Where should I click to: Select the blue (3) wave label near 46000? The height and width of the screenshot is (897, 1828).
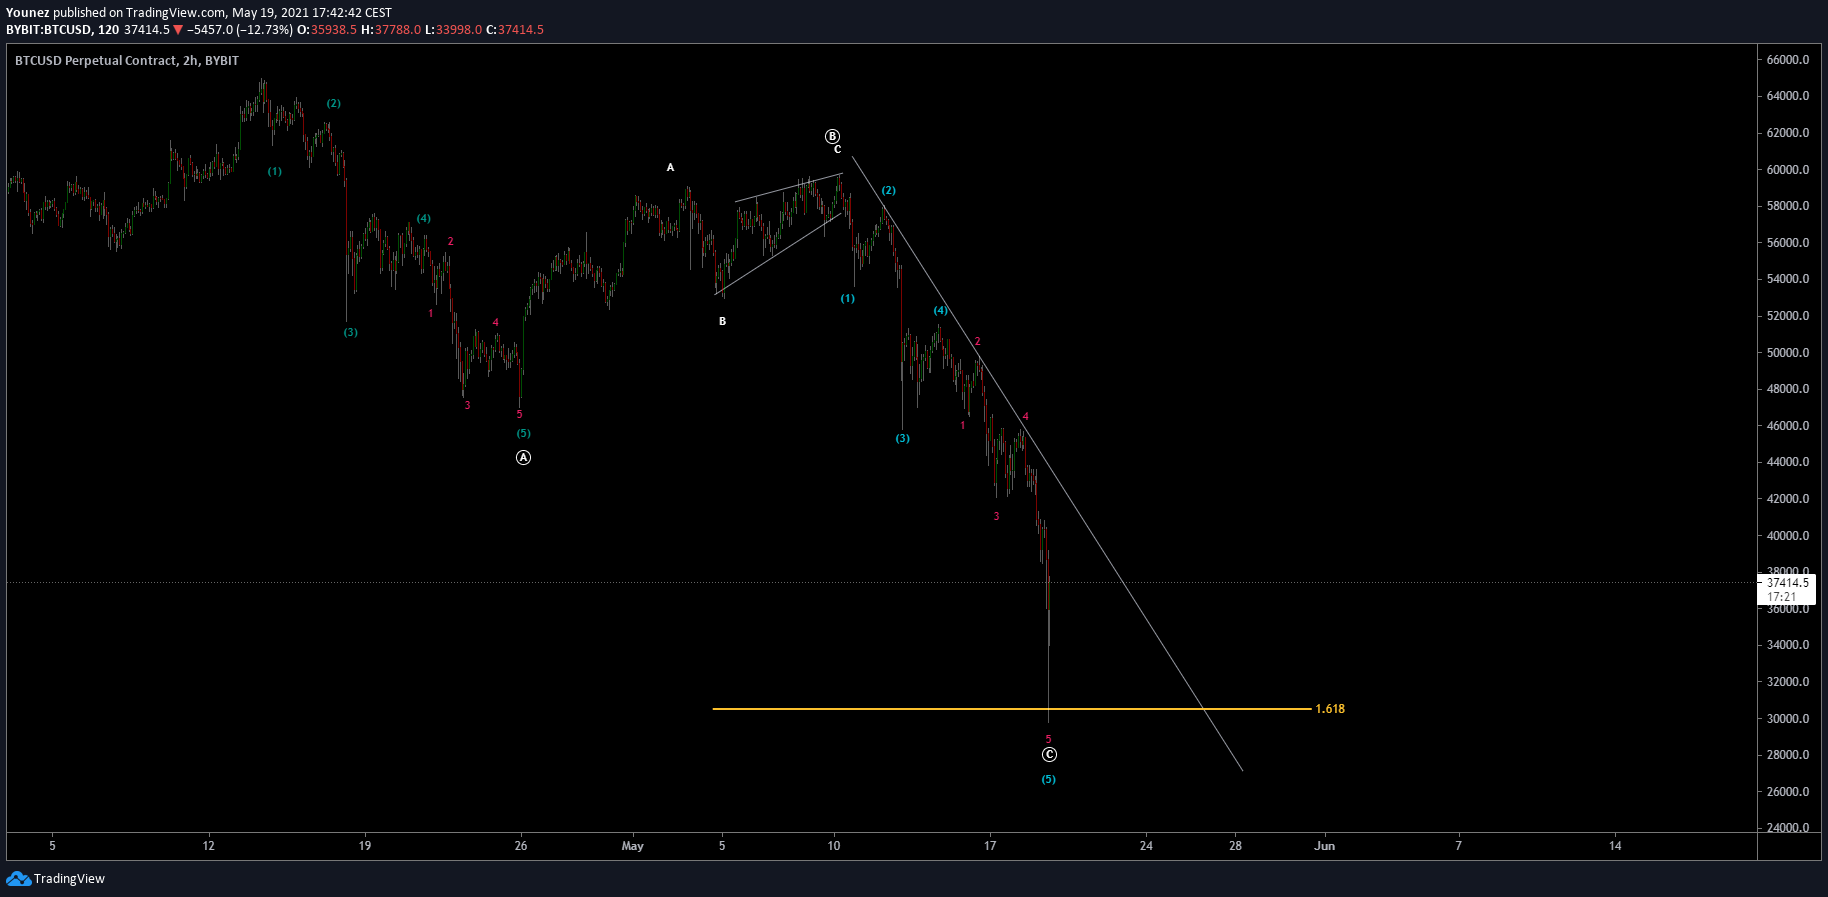(x=903, y=439)
